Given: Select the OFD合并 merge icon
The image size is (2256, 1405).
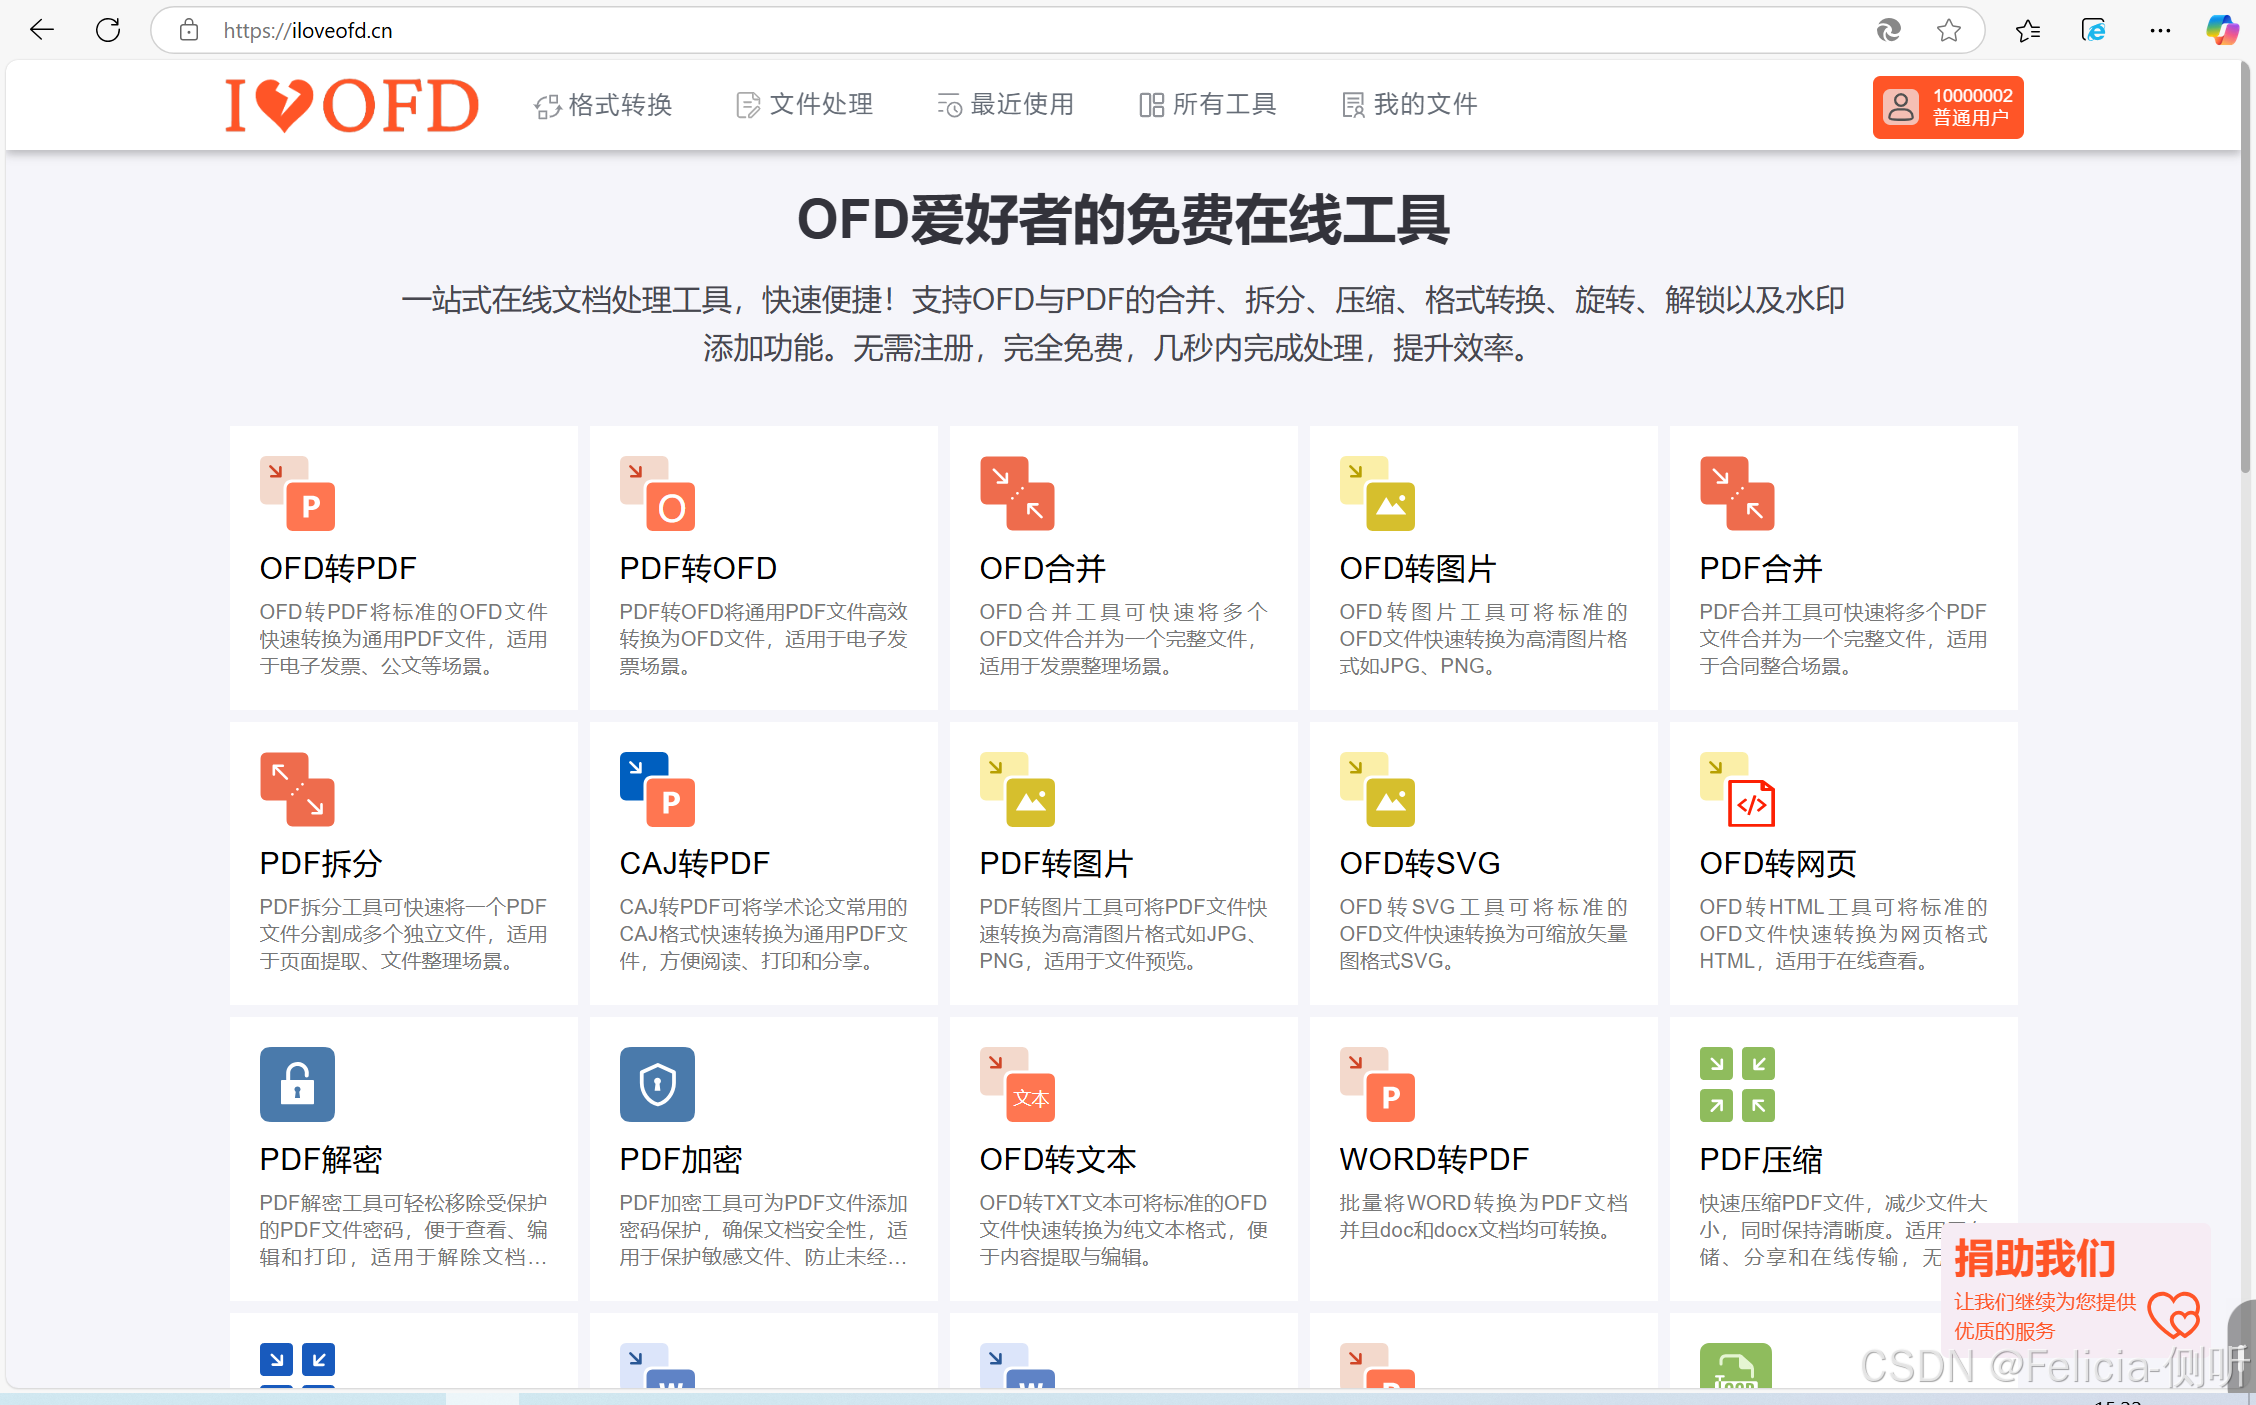Looking at the screenshot, I should [x=1017, y=494].
